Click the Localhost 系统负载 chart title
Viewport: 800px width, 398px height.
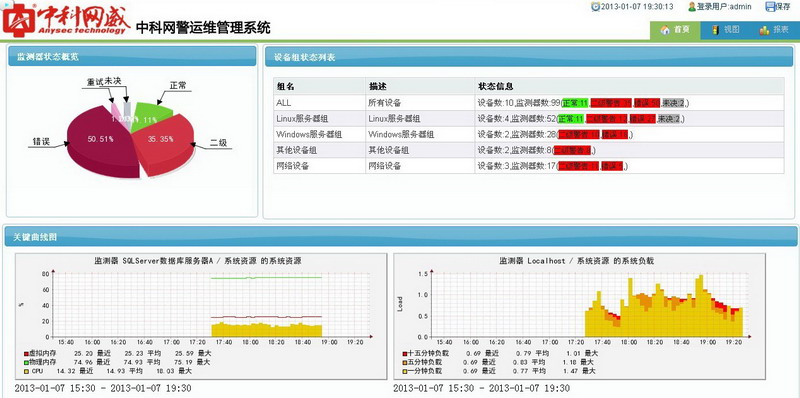(577, 261)
